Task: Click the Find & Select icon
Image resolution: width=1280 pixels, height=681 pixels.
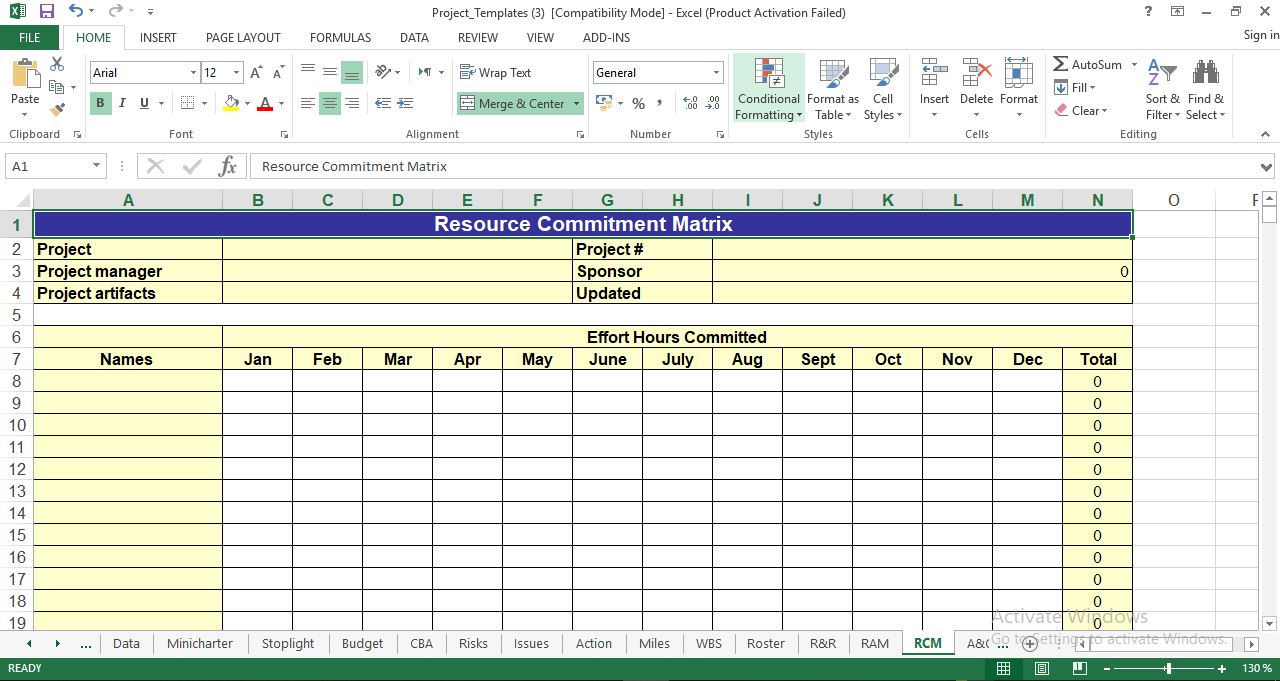Action: click(x=1206, y=88)
